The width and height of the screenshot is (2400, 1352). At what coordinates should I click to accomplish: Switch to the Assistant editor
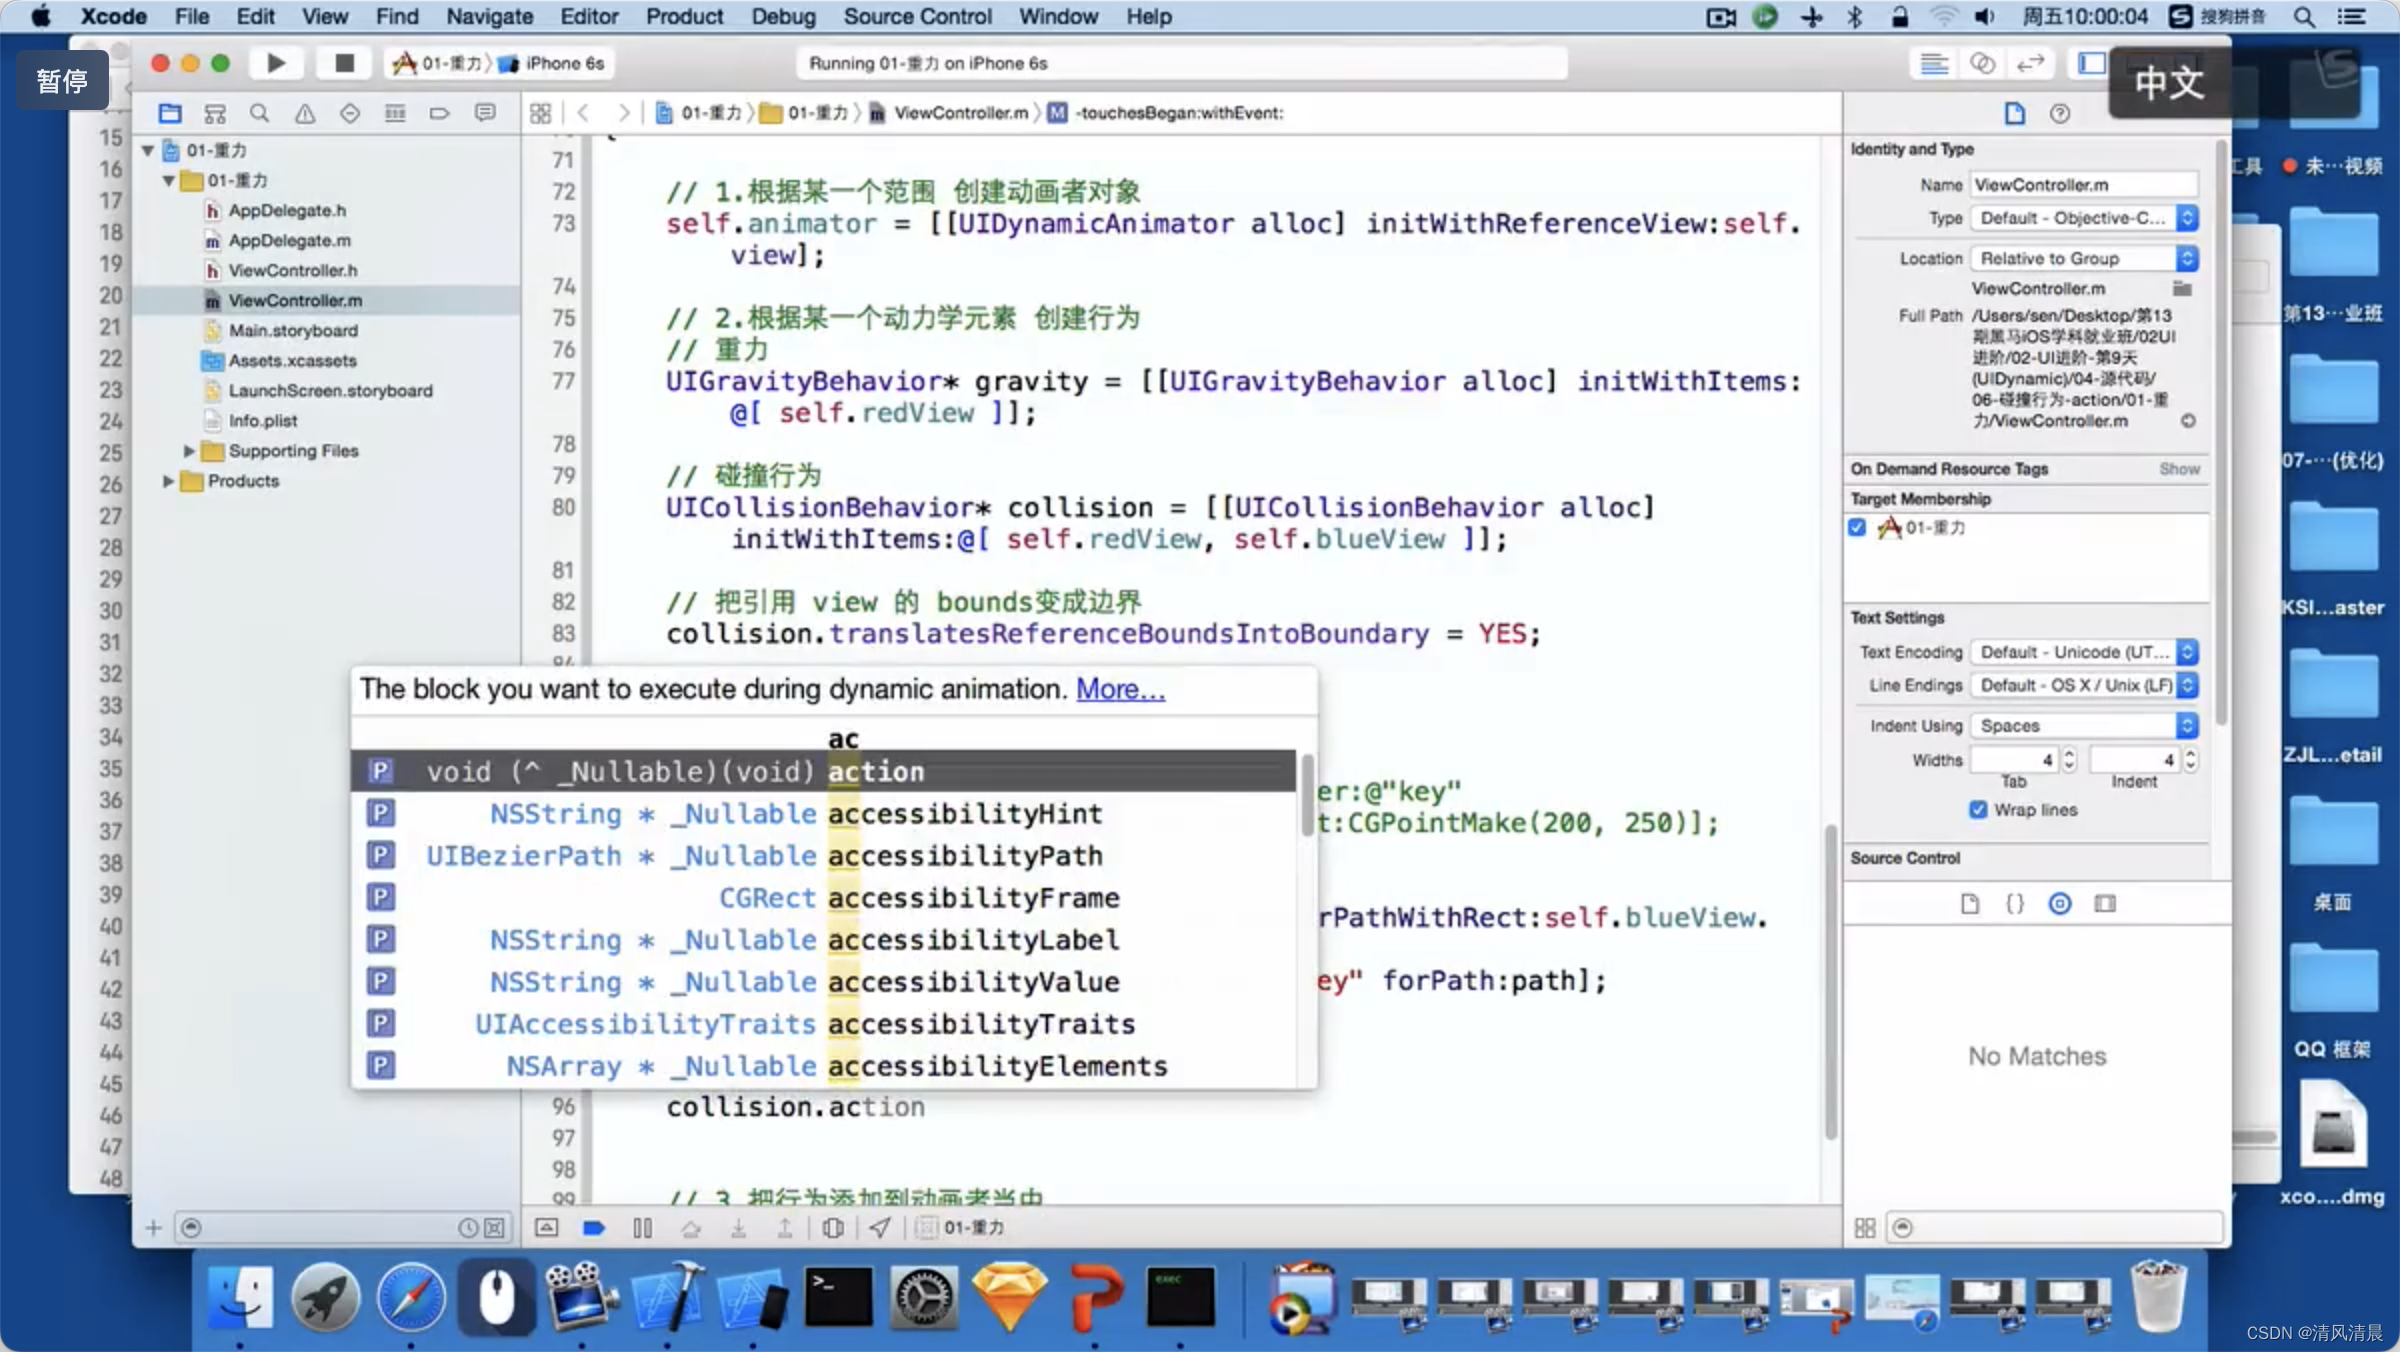[x=1982, y=64]
